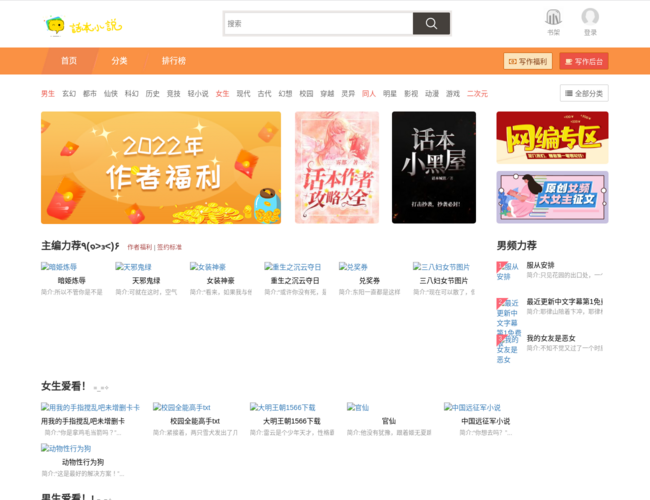Viewport: 650px width, 500px height.
Task: Choose the 玄幻 category link
Action: tap(69, 94)
